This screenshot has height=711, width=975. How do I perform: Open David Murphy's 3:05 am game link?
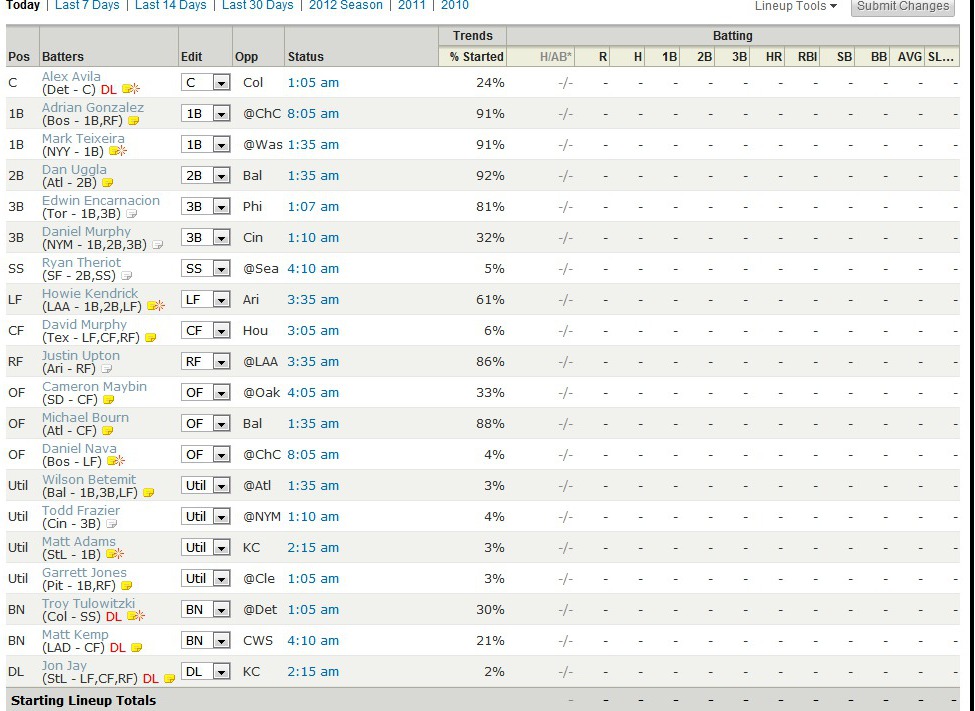click(x=313, y=331)
